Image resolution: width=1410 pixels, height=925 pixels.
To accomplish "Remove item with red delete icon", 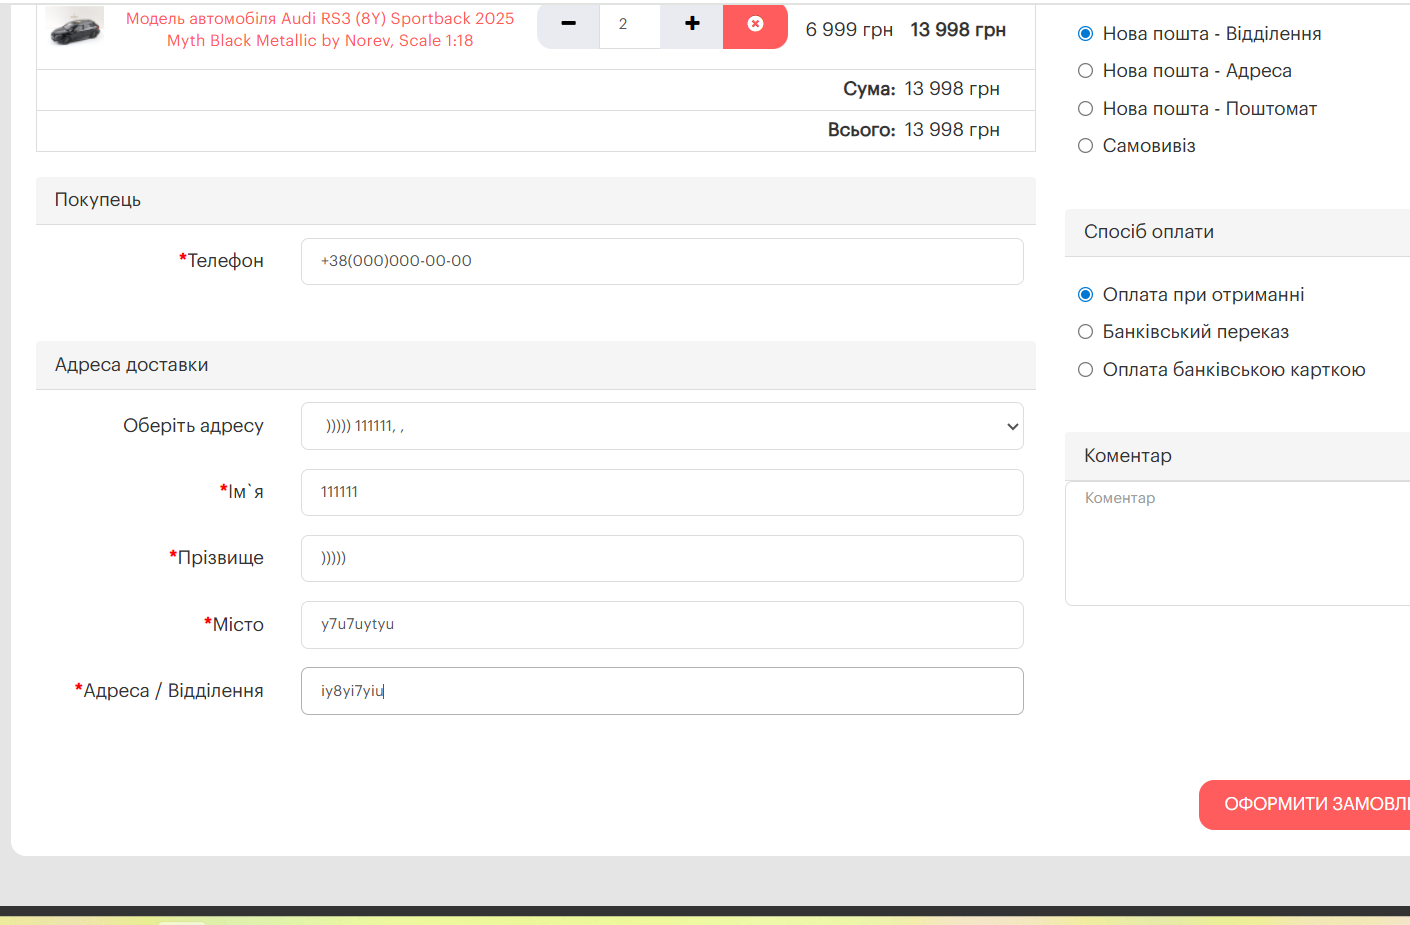I will [x=755, y=24].
